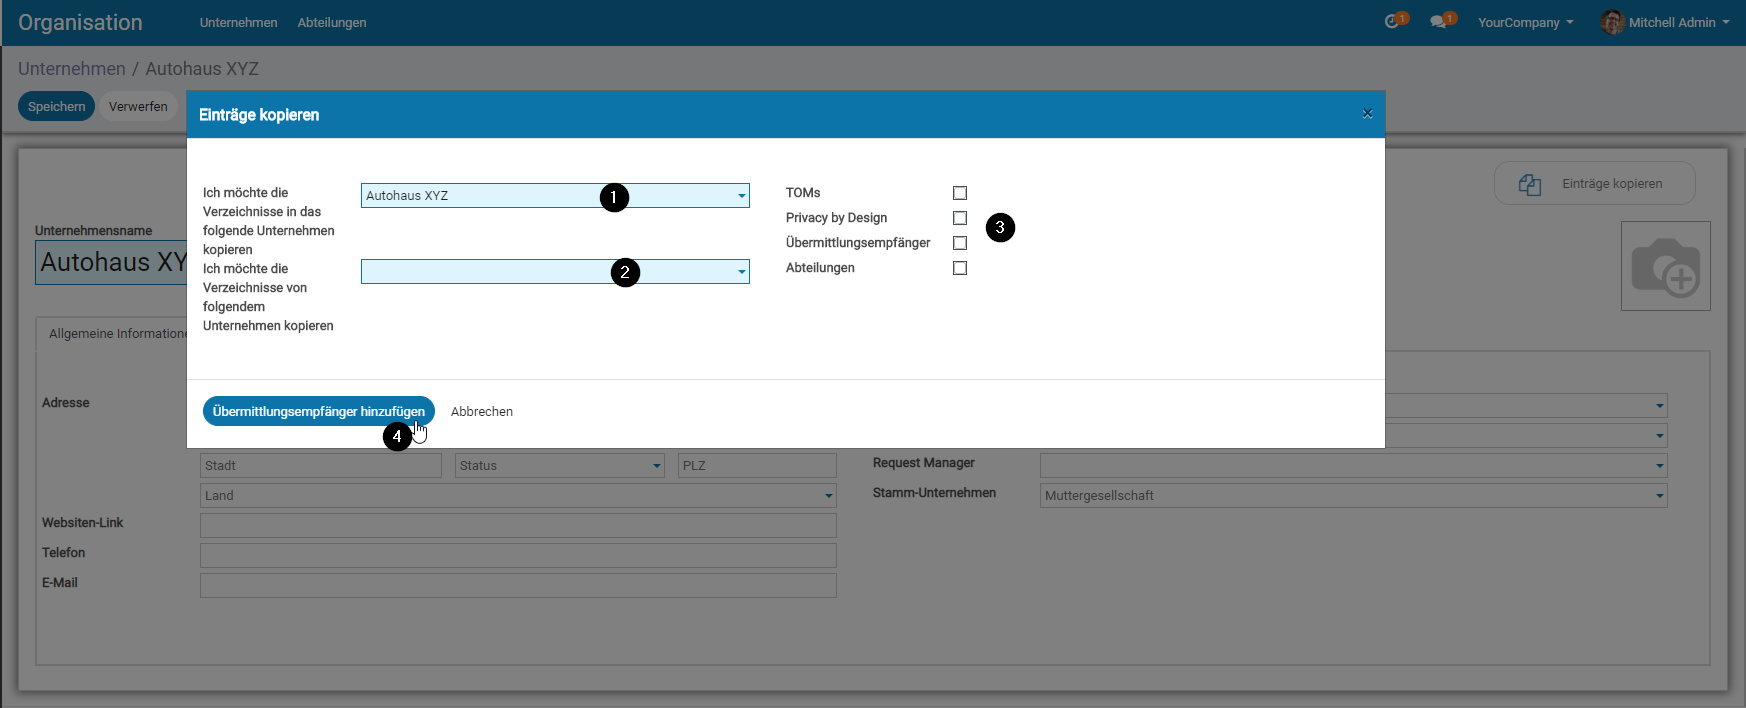Click the E-Mail input field
Viewport: 1746px width, 708px height.
click(x=518, y=585)
